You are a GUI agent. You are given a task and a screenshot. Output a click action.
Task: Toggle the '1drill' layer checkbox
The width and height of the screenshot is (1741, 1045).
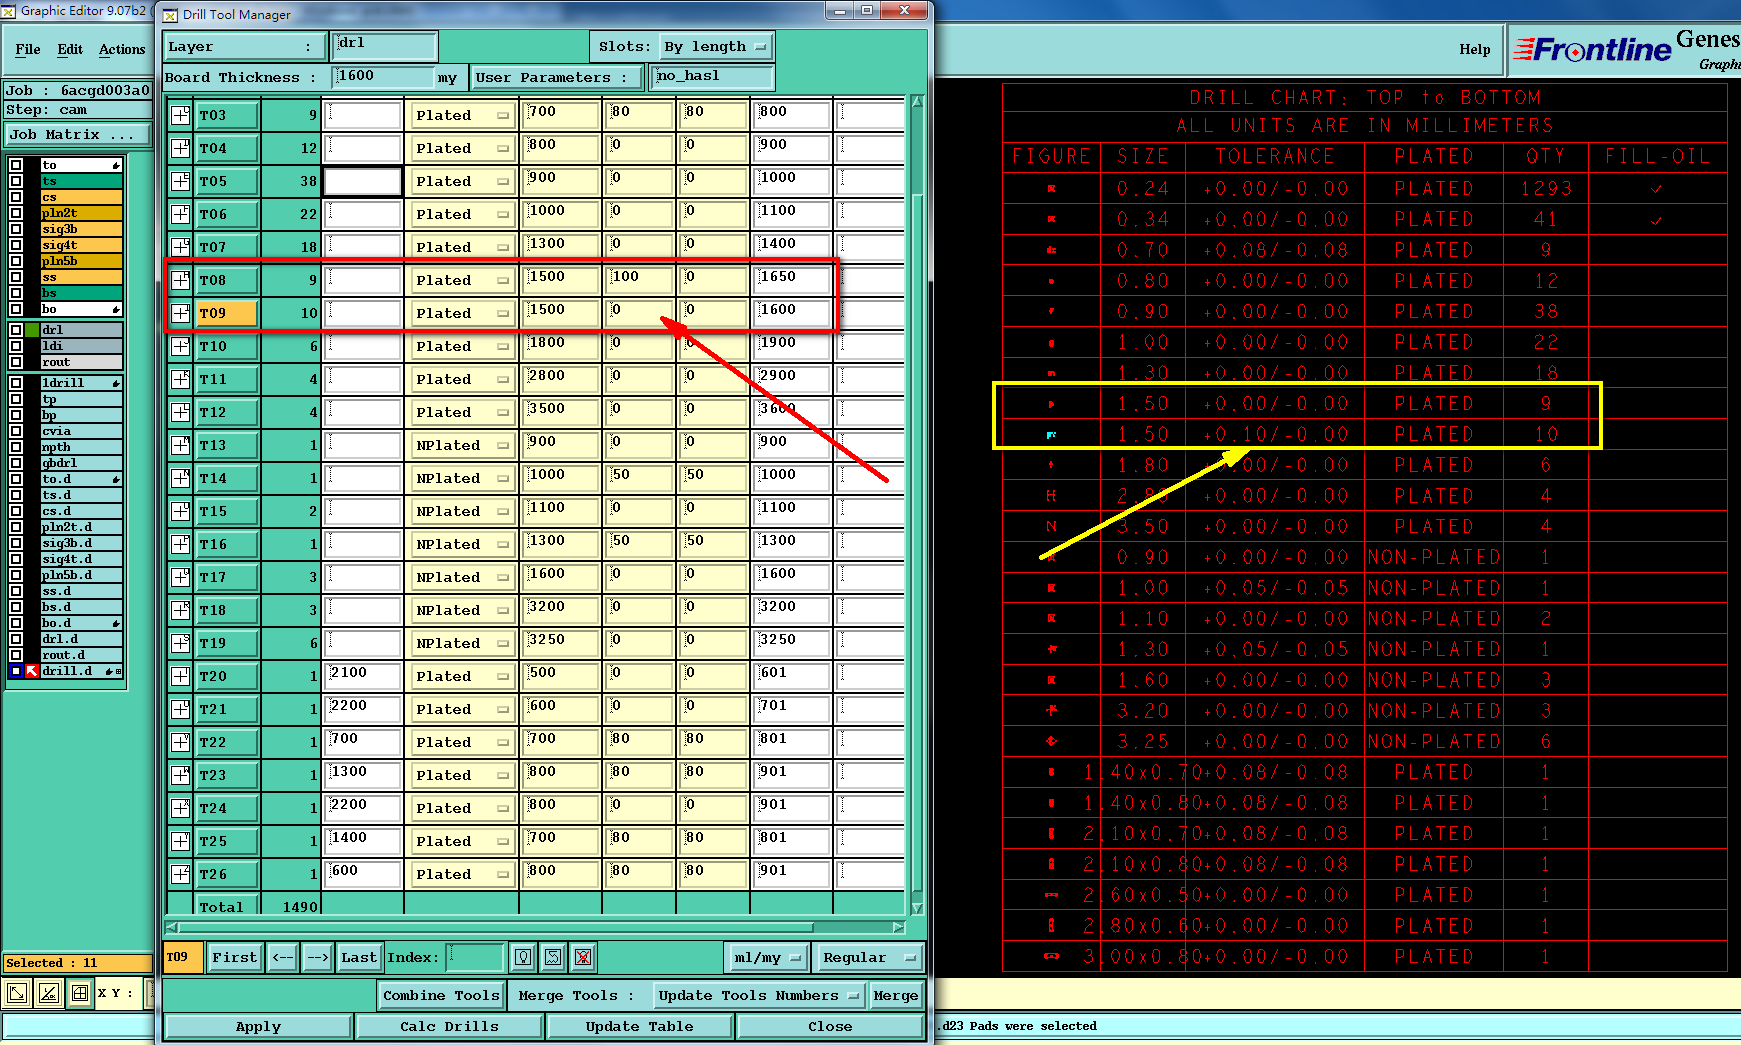tap(16, 383)
